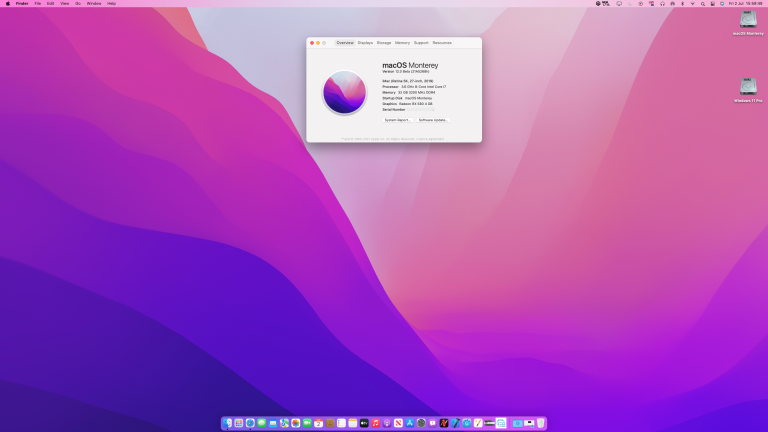
Task: Close the About This Mac window
Action: click(x=312, y=43)
